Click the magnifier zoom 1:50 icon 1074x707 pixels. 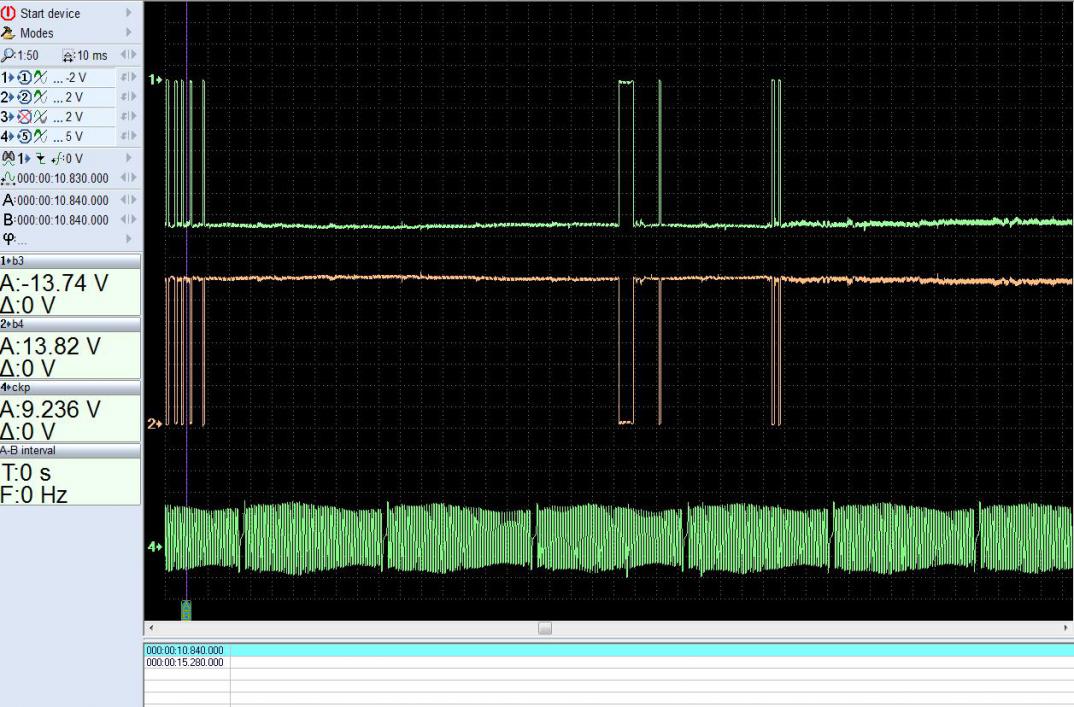[8, 55]
